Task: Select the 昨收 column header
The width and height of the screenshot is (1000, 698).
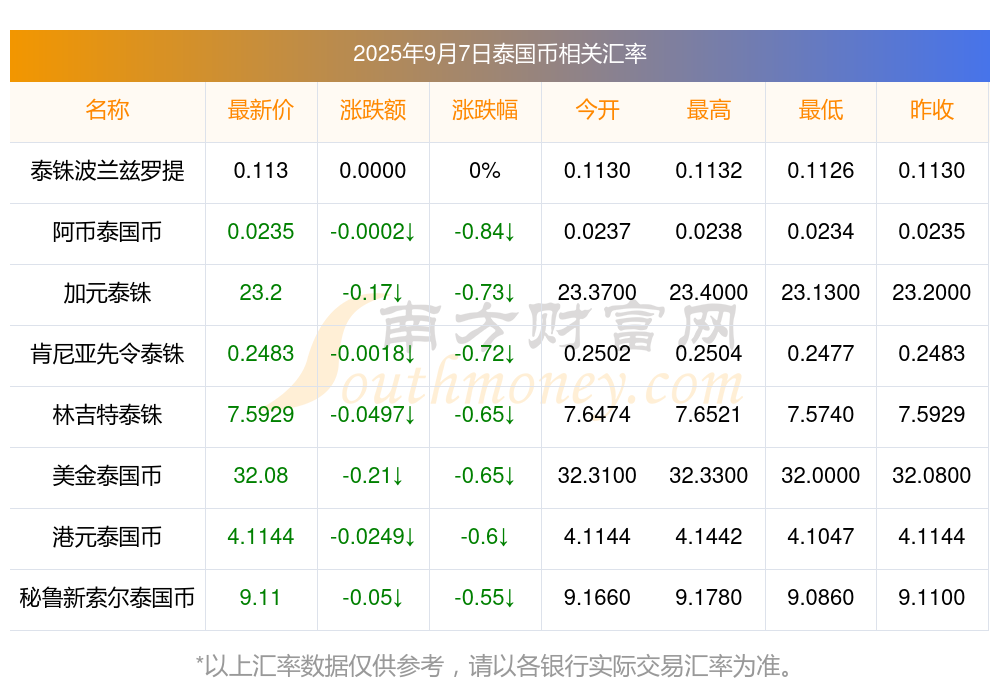Action: (932, 110)
